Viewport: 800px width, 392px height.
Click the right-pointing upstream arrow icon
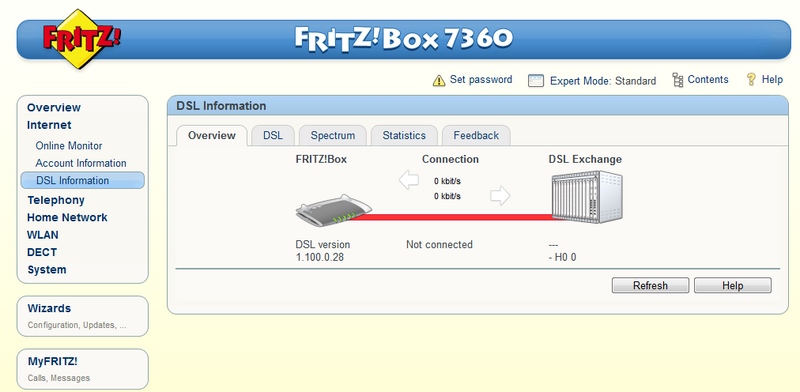500,195
